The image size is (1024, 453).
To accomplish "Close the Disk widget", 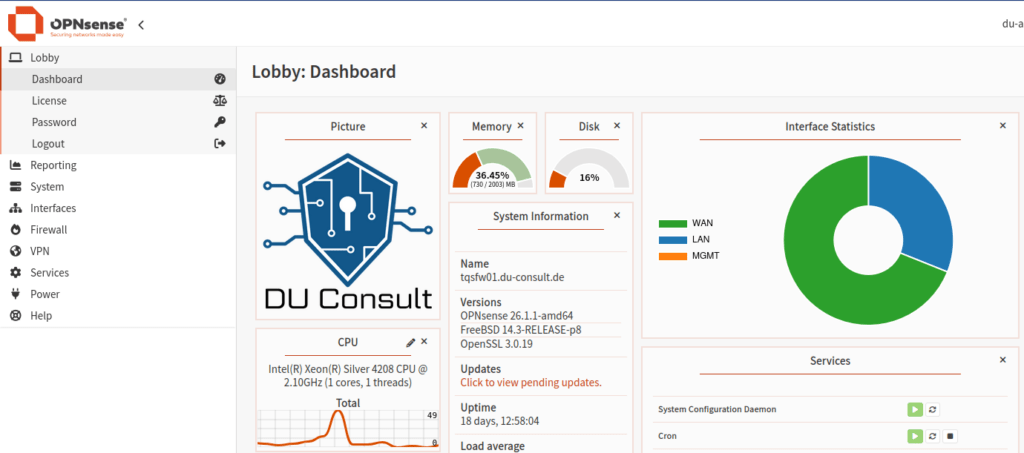I will [617, 125].
